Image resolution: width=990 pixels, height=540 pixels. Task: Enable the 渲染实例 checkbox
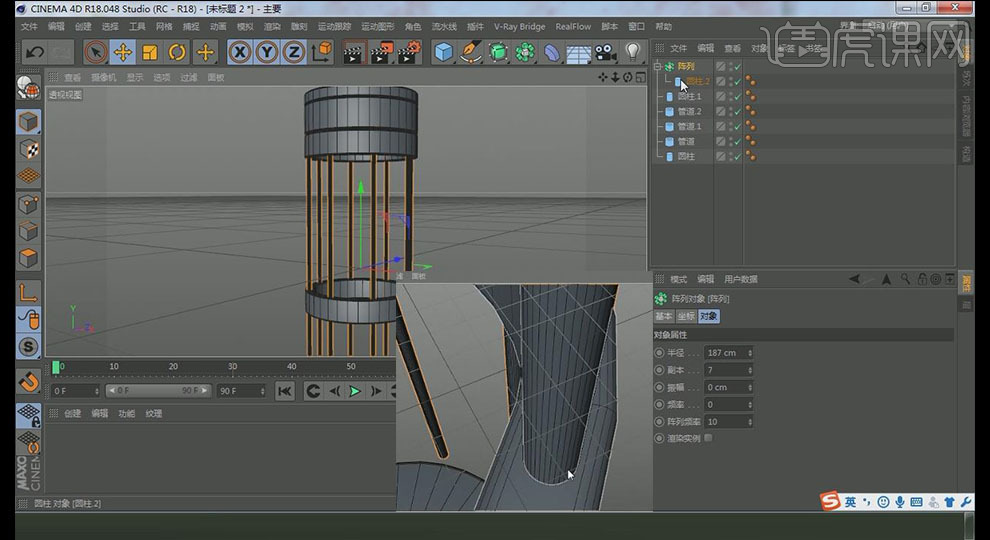(x=708, y=438)
